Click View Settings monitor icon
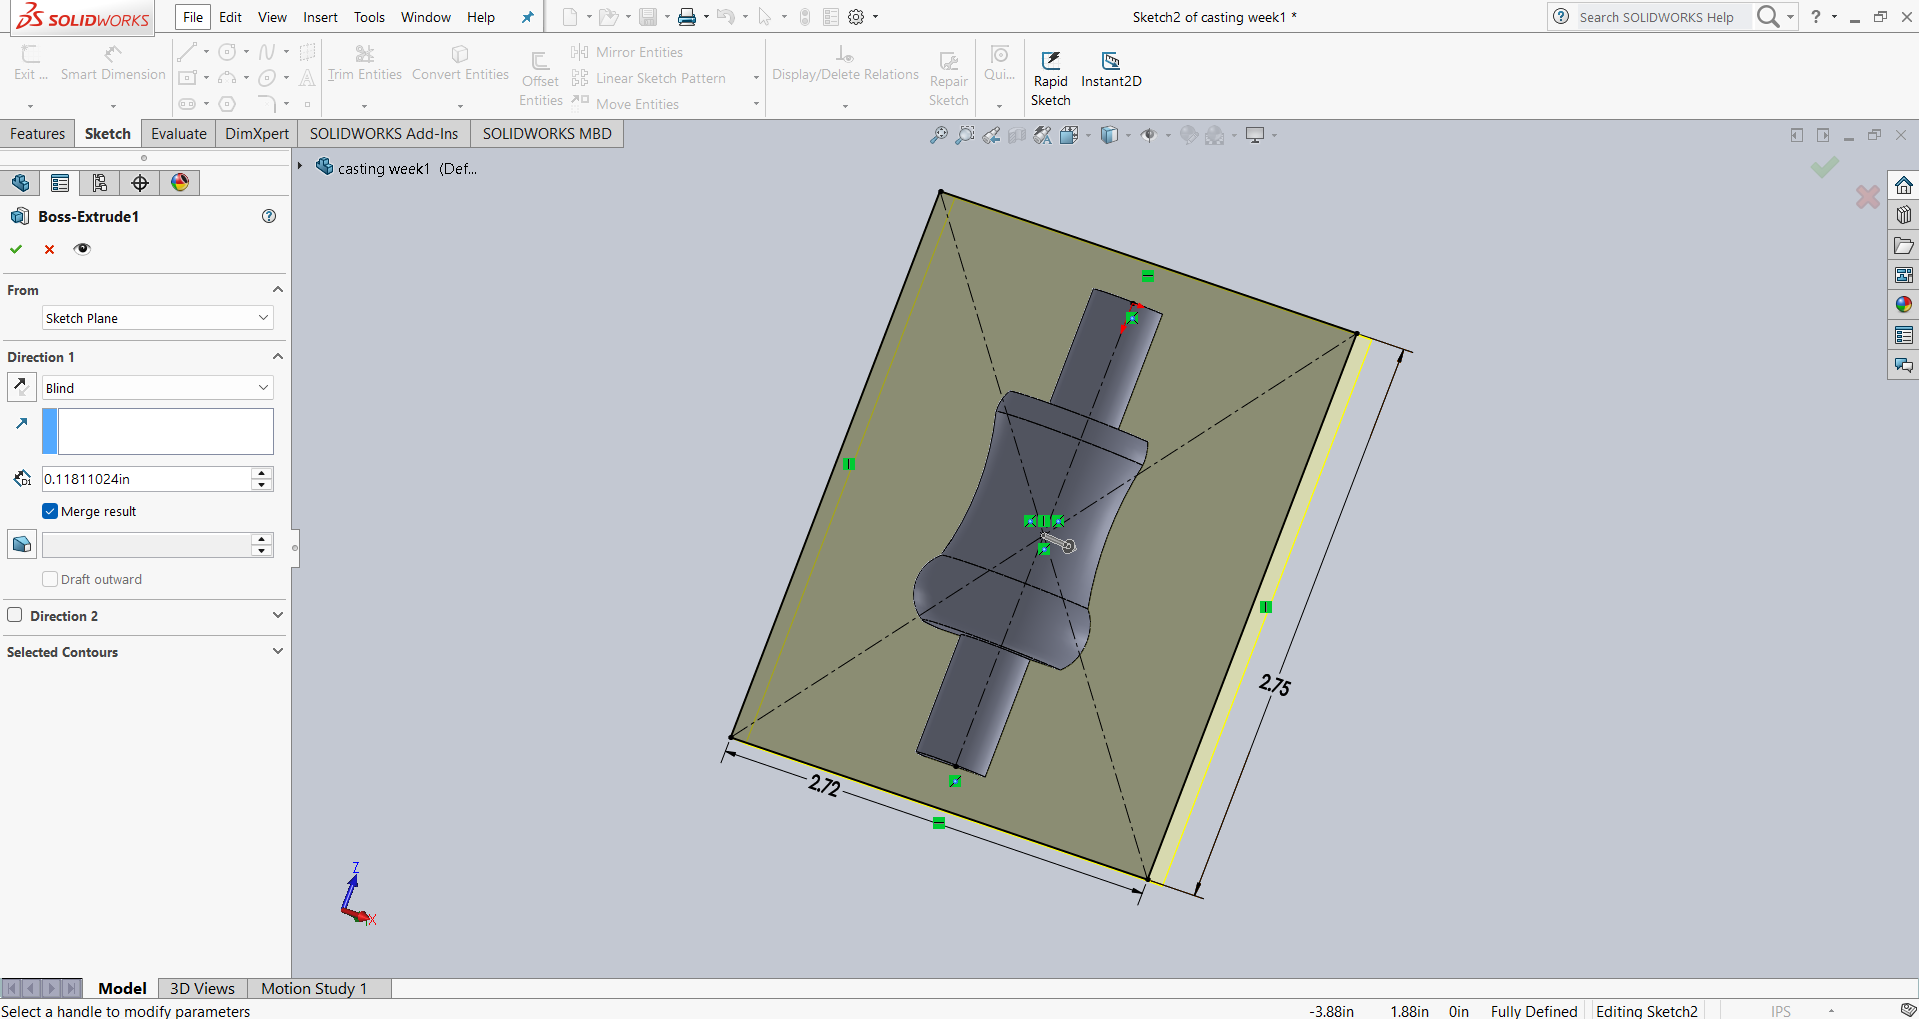 pyautogui.click(x=1255, y=135)
